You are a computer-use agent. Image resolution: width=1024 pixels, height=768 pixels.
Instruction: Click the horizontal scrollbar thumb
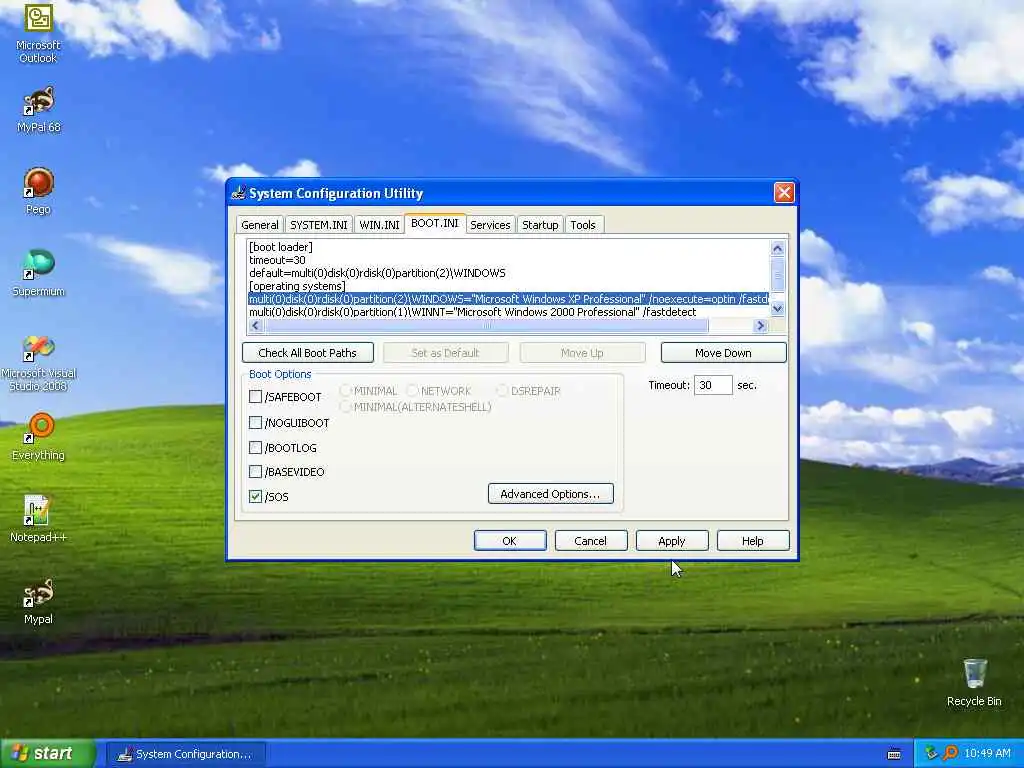(486, 325)
